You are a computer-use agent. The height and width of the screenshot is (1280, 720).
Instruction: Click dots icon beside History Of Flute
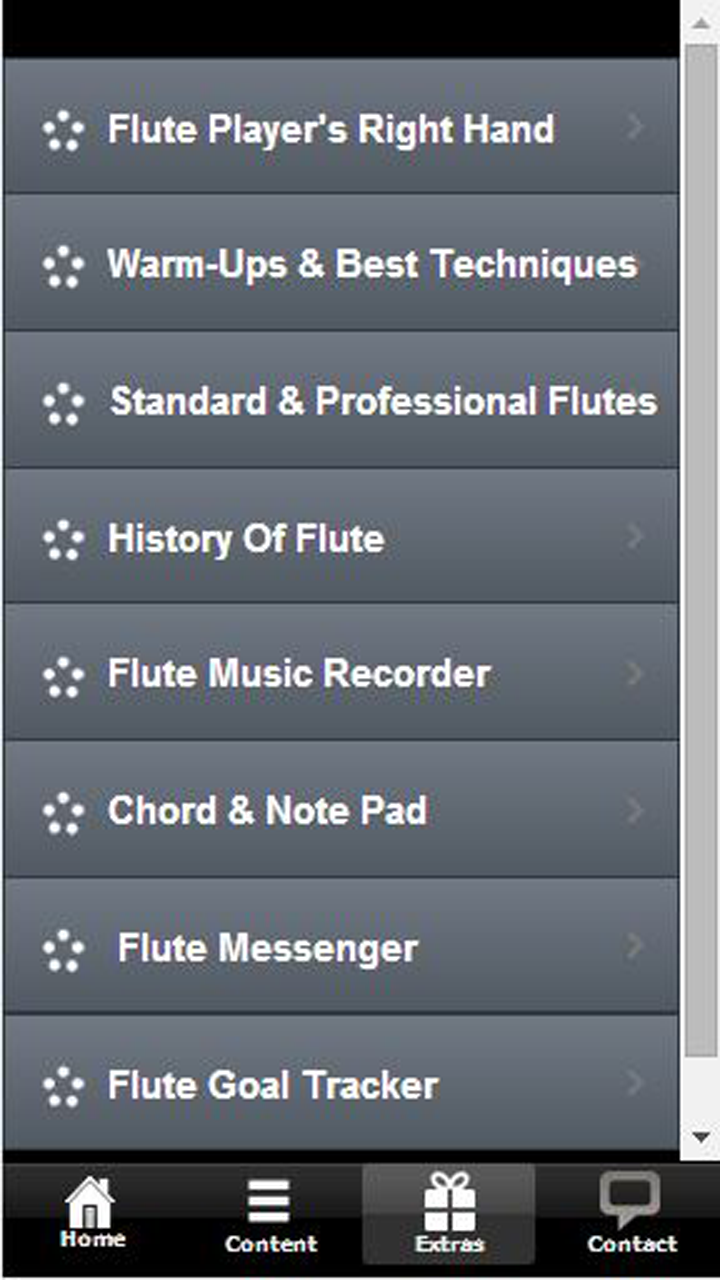pos(64,539)
